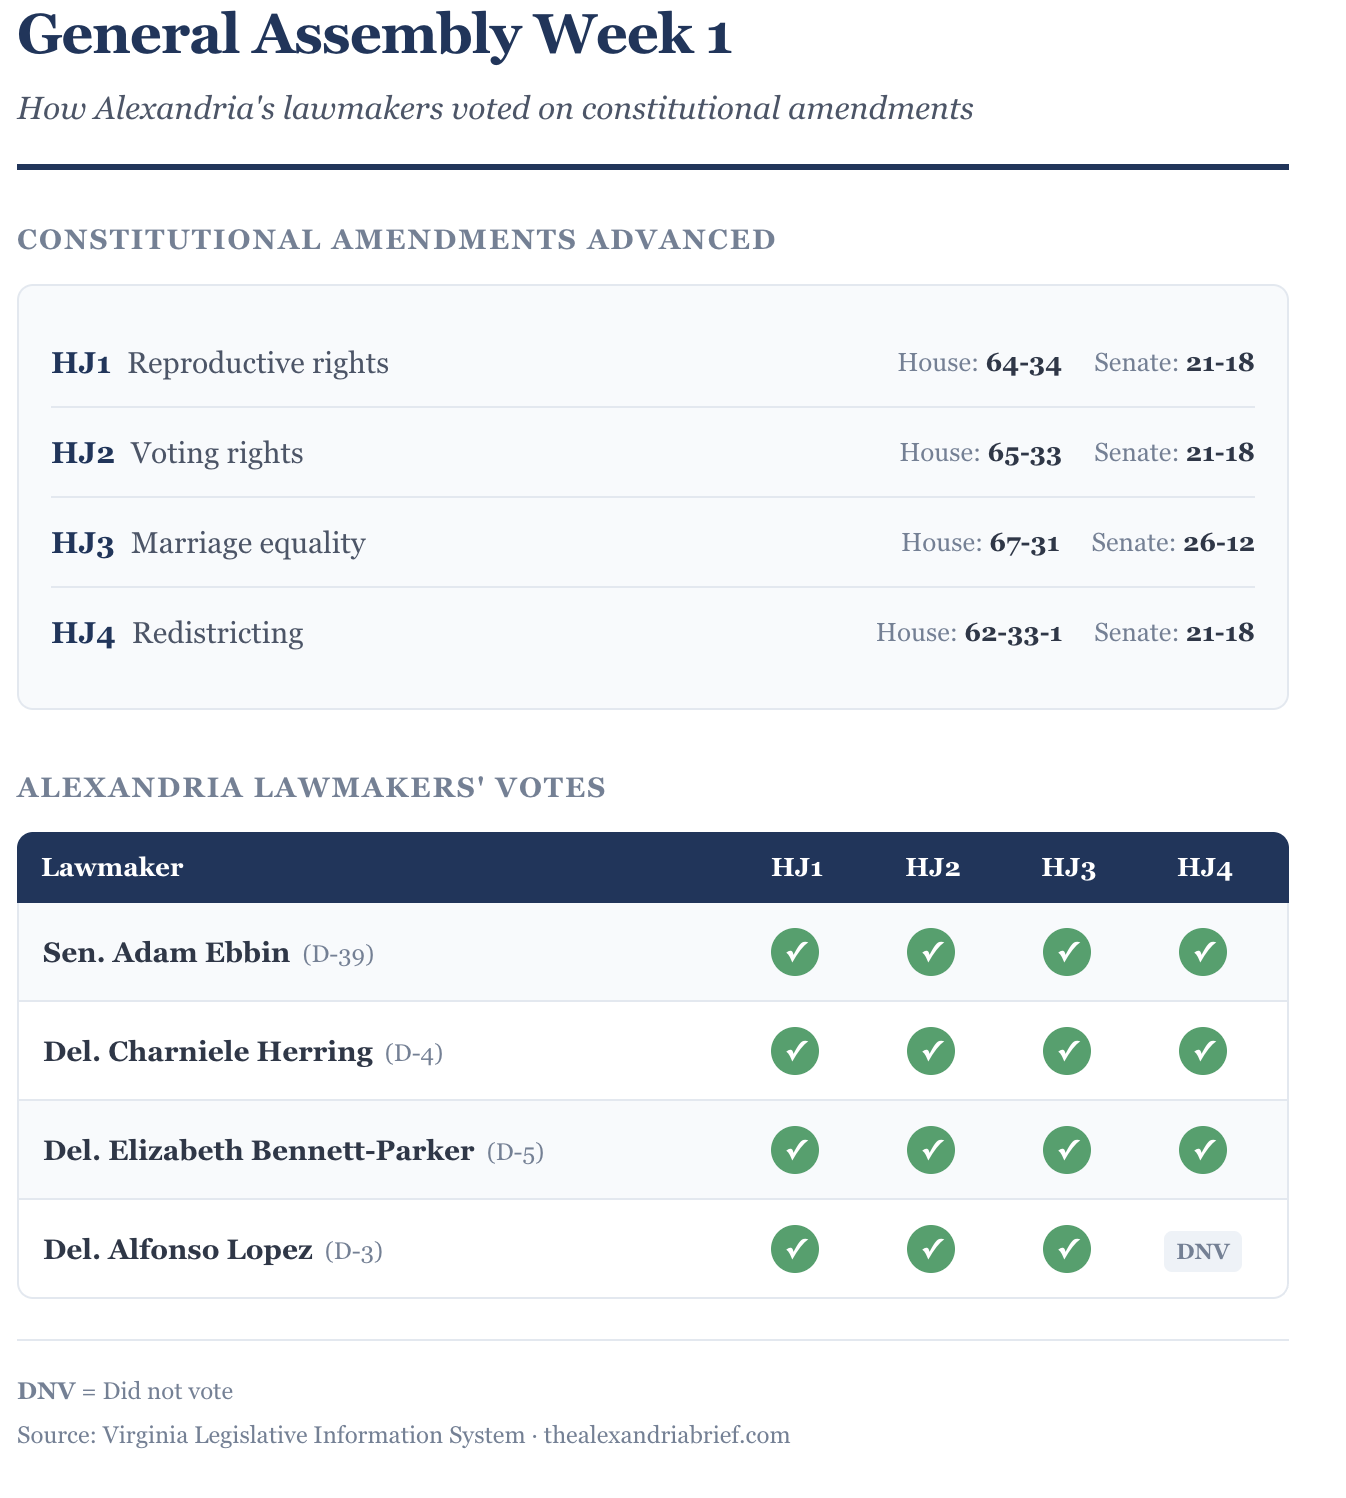Screen dimensions: 1346x1498
Task: Click Adam Ebbin's HJ1 vote checkmark
Action: point(795,952)
